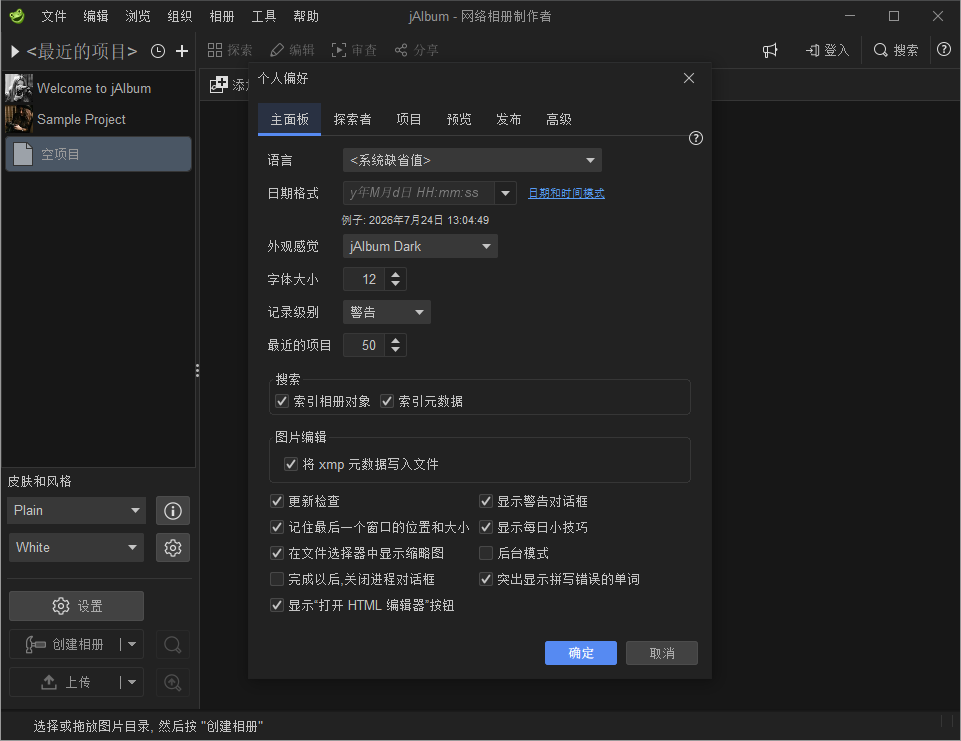Click the help icon in top-right toolbar

pyautogui.click(x=944, y=50)
